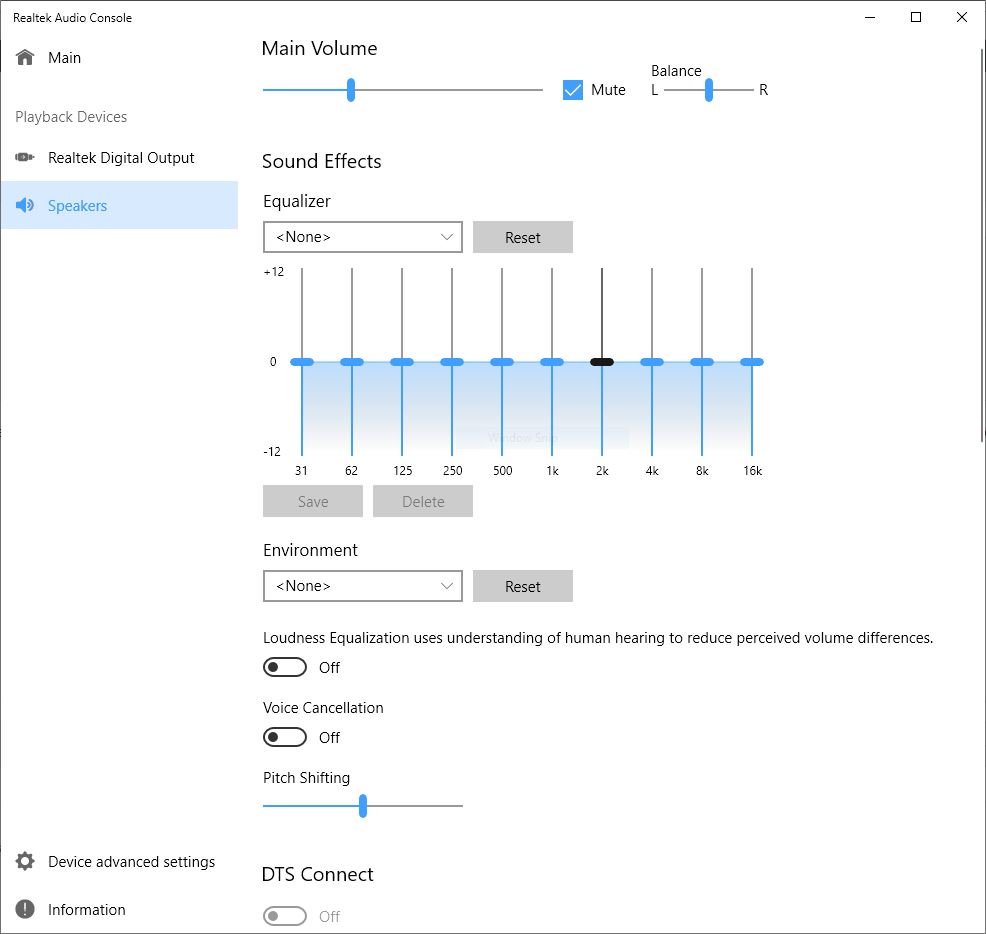Screen dimensions: 986x934
Task: Click the Information exclamation icon
Action: click(x=25, y=909)
